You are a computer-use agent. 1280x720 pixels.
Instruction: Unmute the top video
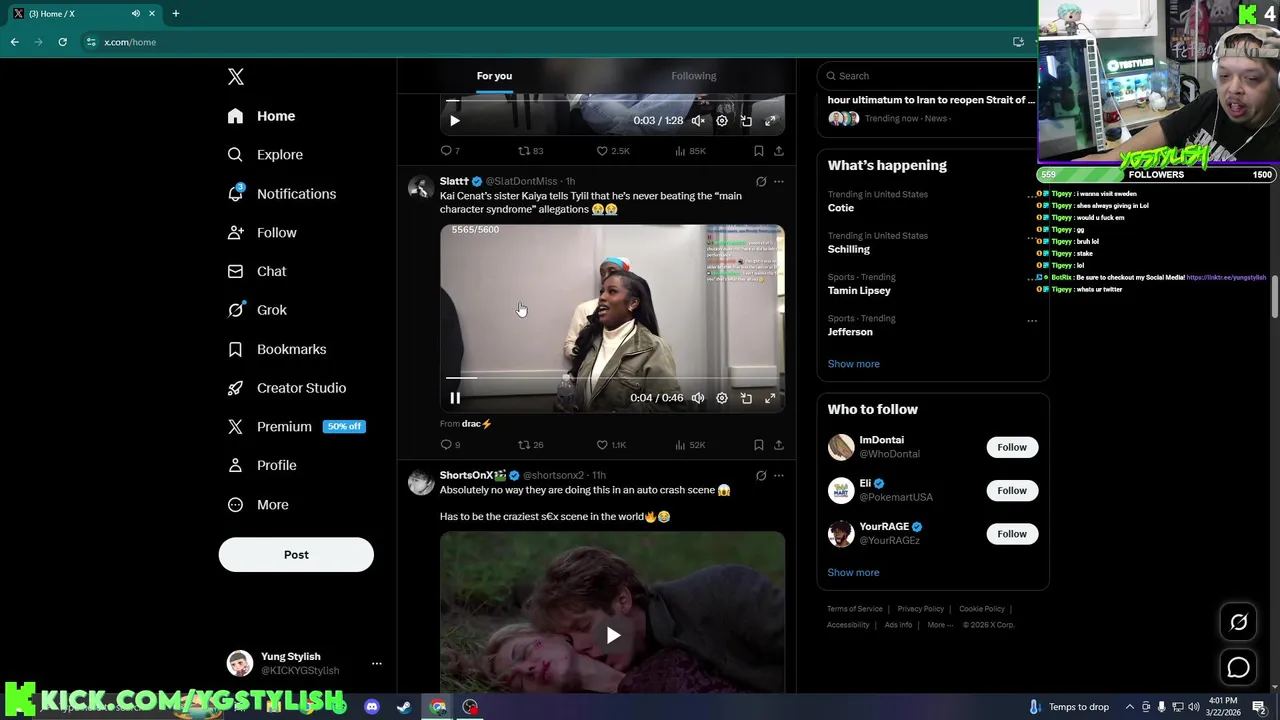[x=698, y=121]
